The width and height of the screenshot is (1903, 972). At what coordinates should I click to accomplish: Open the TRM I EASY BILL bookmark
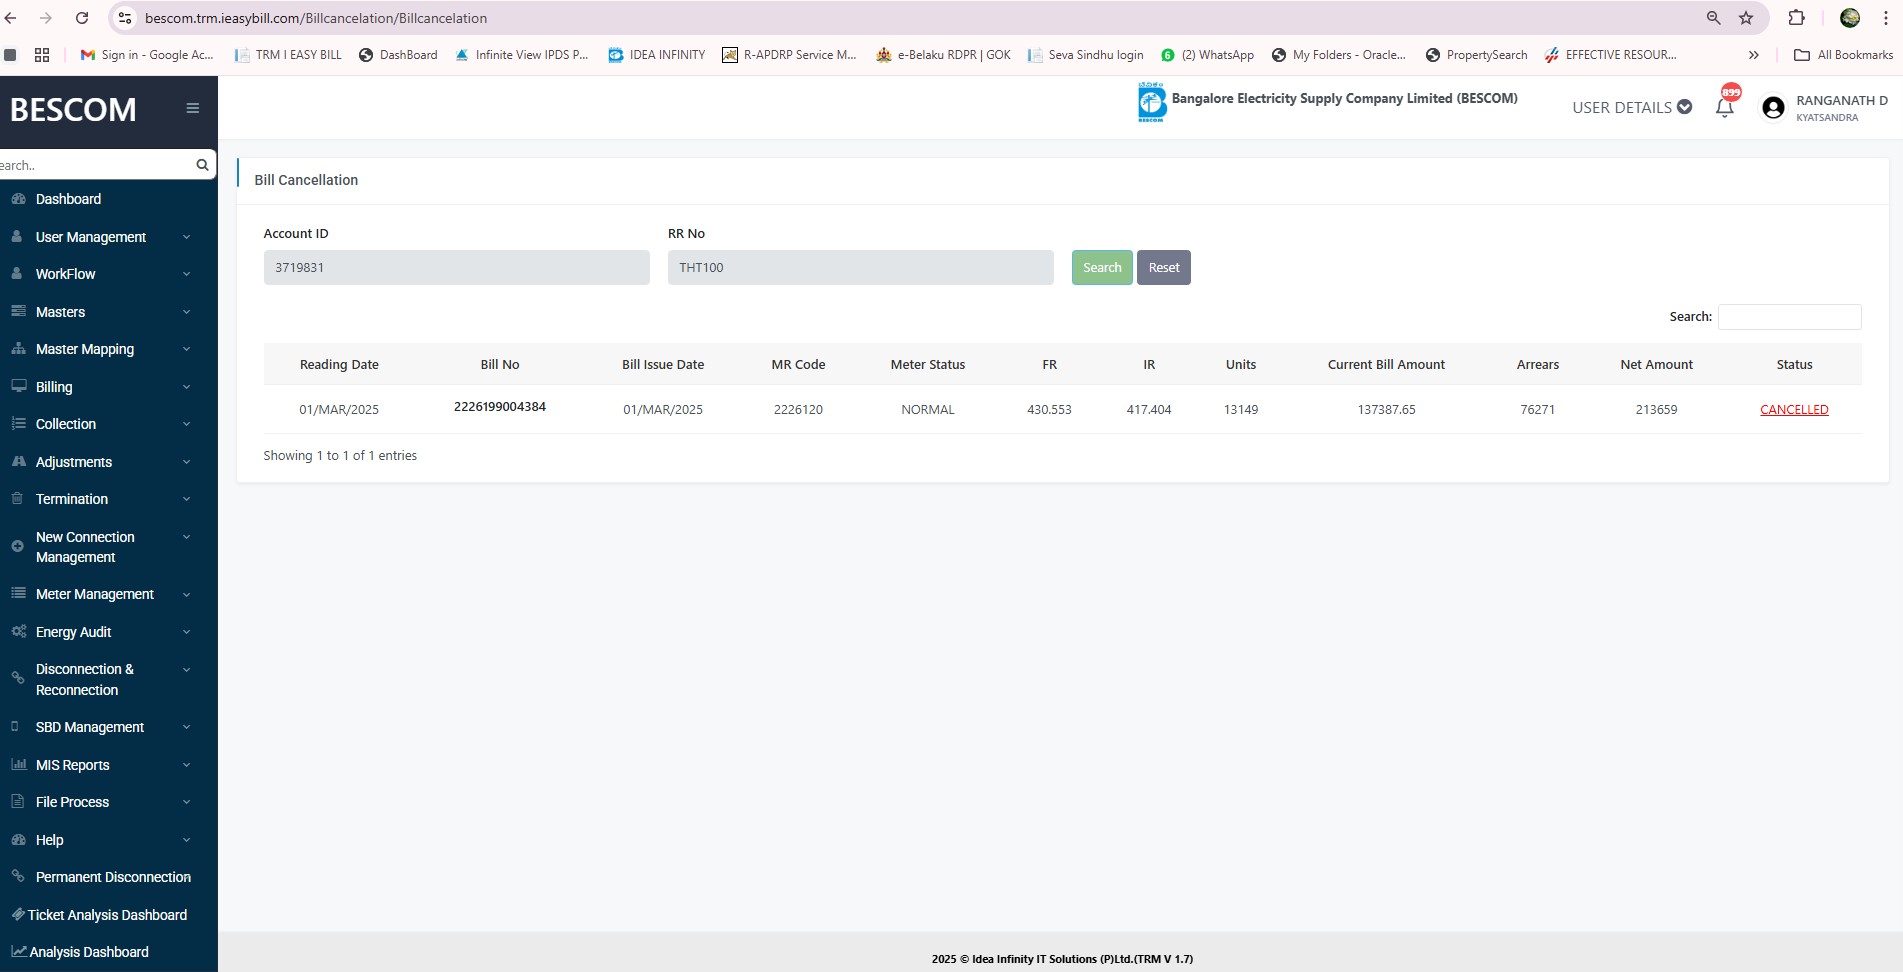point(288,55)
